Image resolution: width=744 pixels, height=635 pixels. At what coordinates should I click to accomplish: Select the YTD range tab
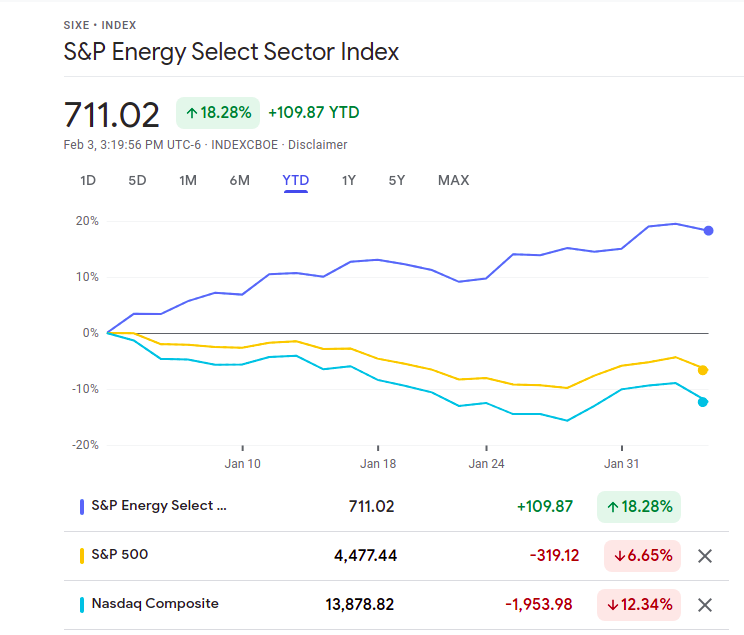[x=295, y=180]
